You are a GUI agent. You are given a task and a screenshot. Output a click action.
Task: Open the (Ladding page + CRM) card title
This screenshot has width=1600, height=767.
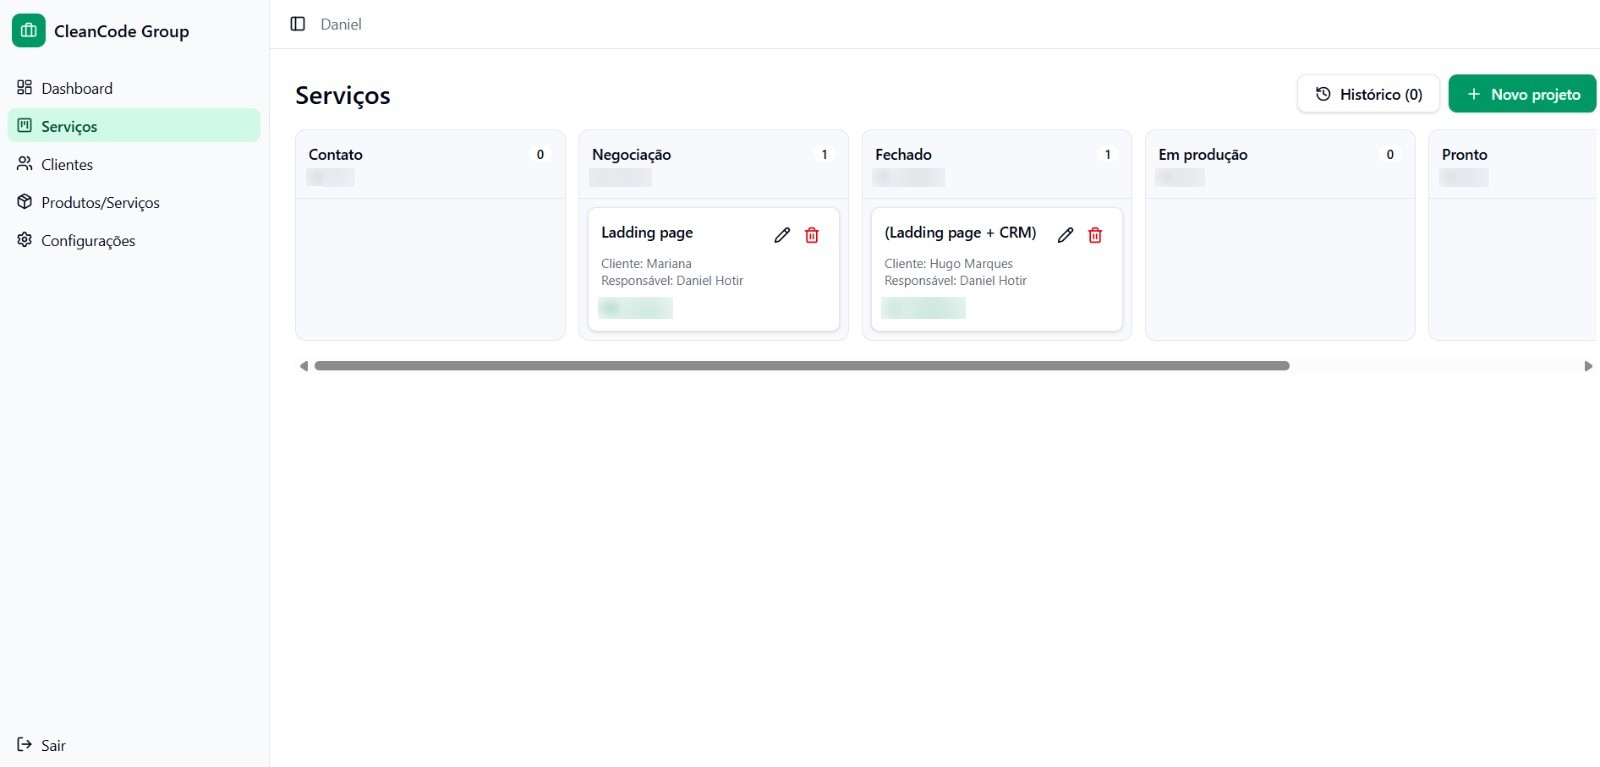(960, 233)
